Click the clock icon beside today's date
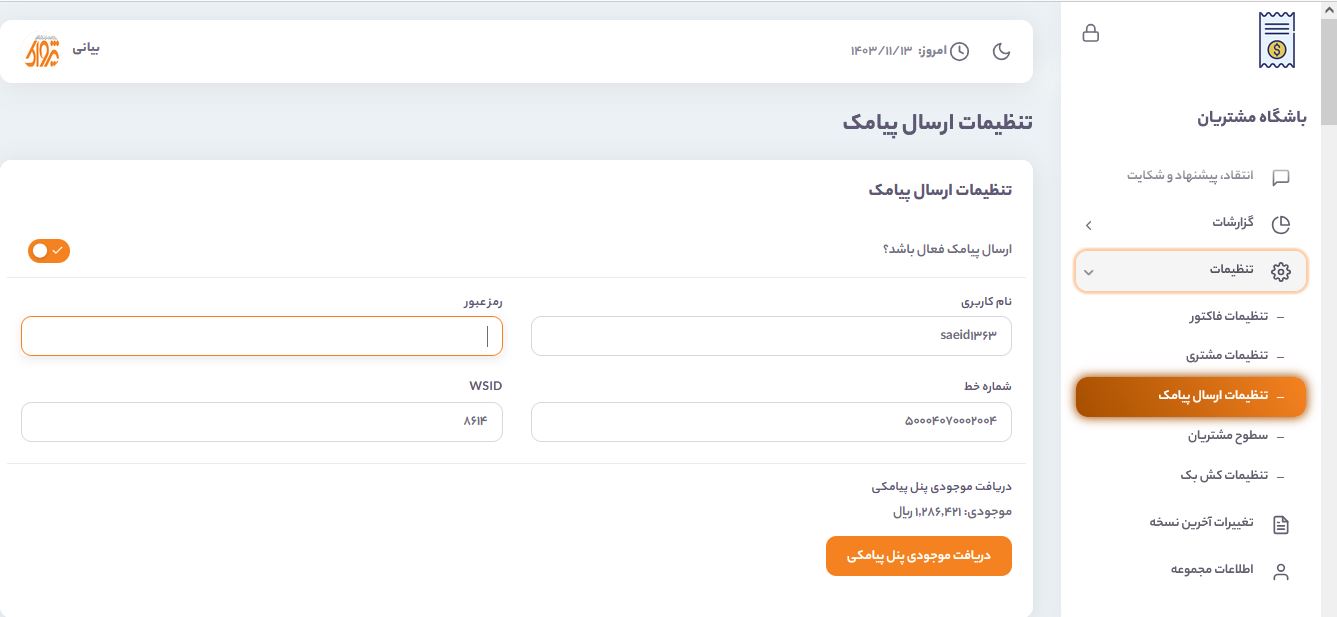 click(959, 51)
